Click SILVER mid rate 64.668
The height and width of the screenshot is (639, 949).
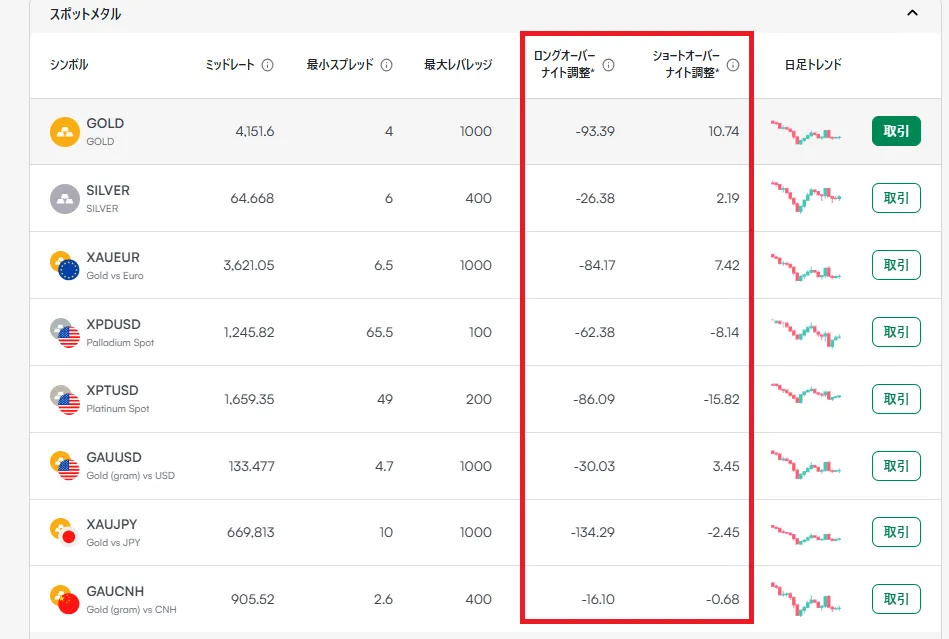pos(252,198)
